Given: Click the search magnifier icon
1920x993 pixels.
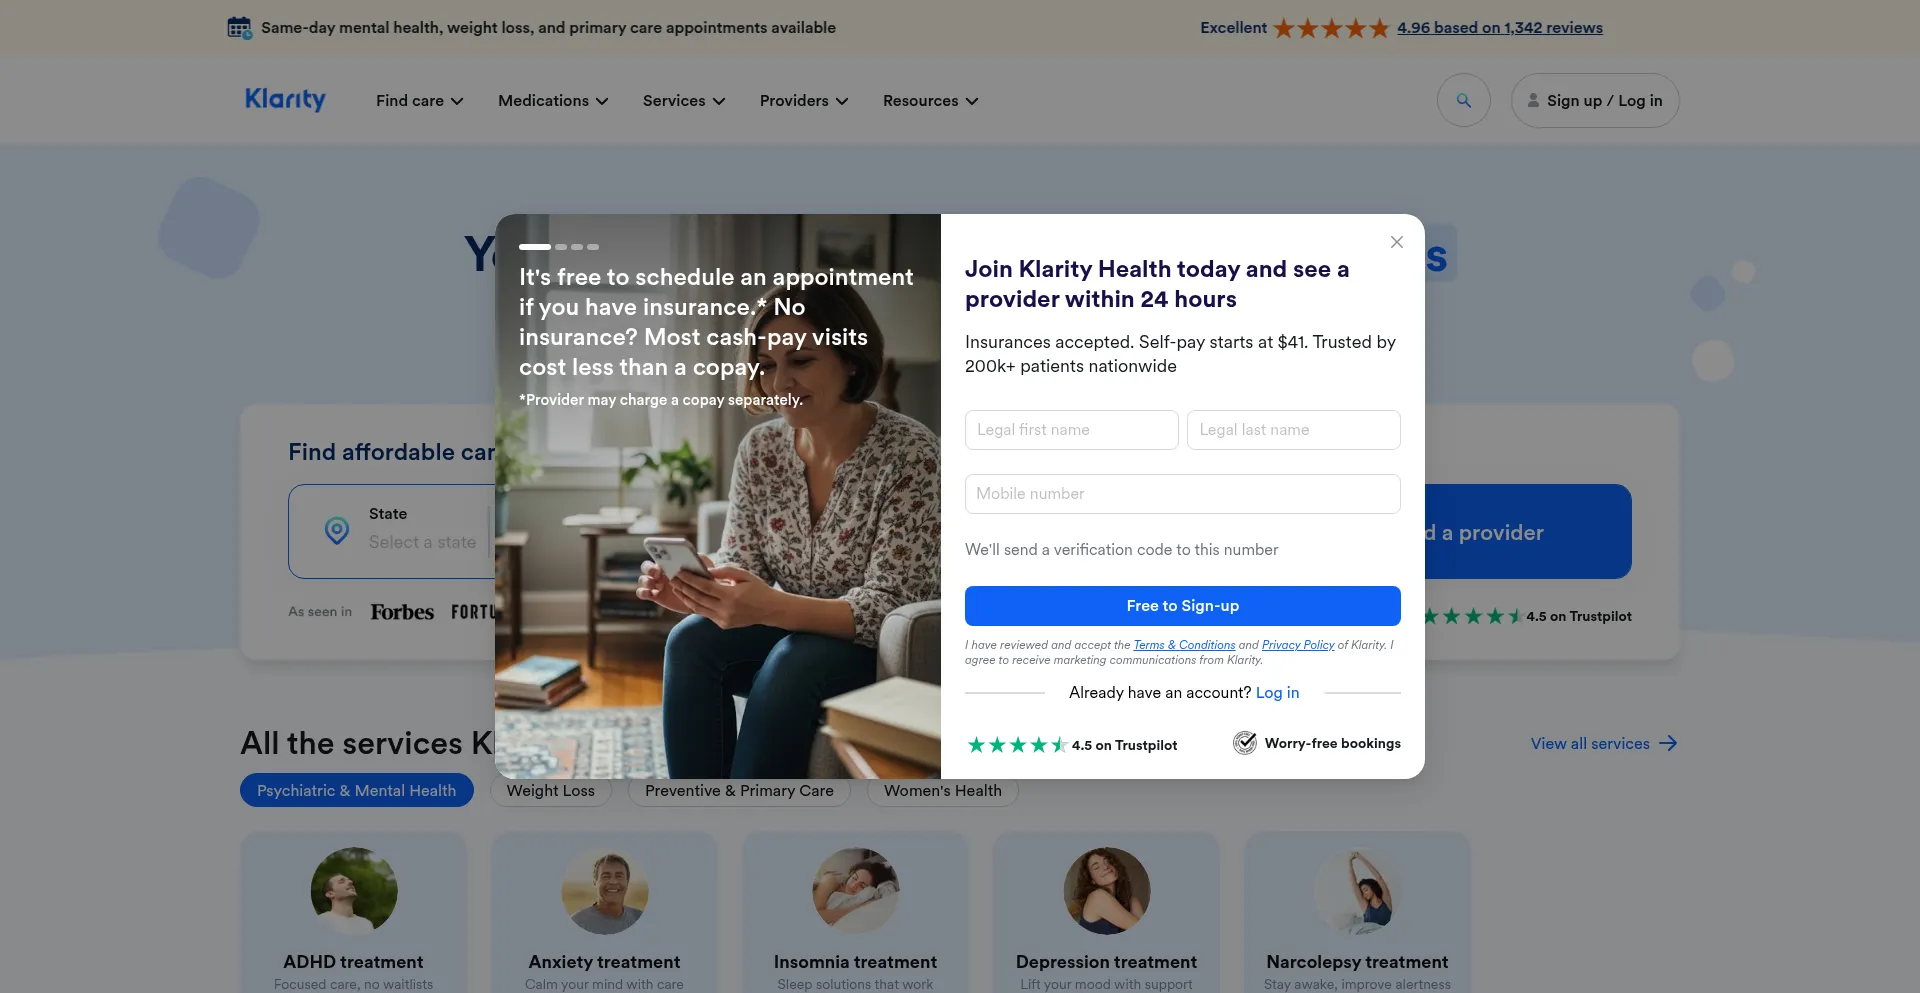Looking at the screenshot, I should pos(1463,100).
